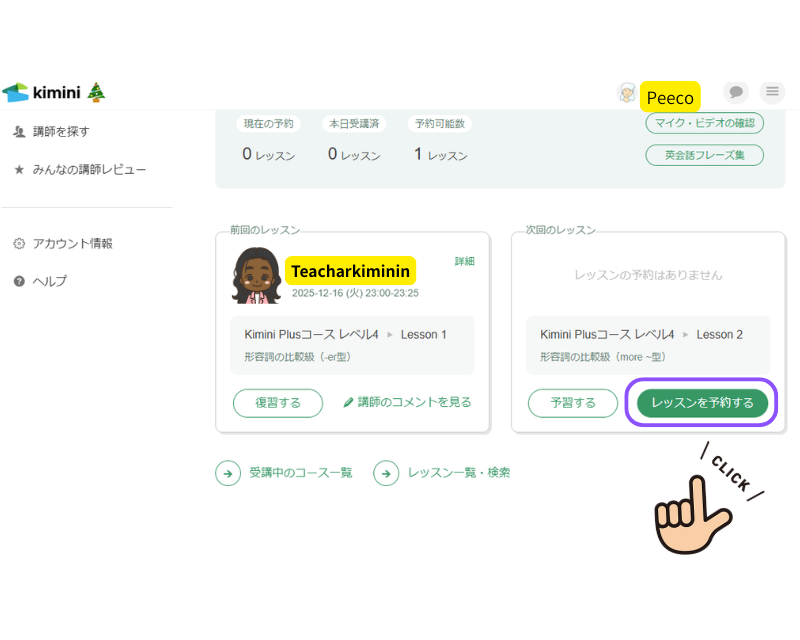Open the hamburger menu icon
Image resolution: width=800 pixels, height=640 pixels.
[x=772, y=93]
